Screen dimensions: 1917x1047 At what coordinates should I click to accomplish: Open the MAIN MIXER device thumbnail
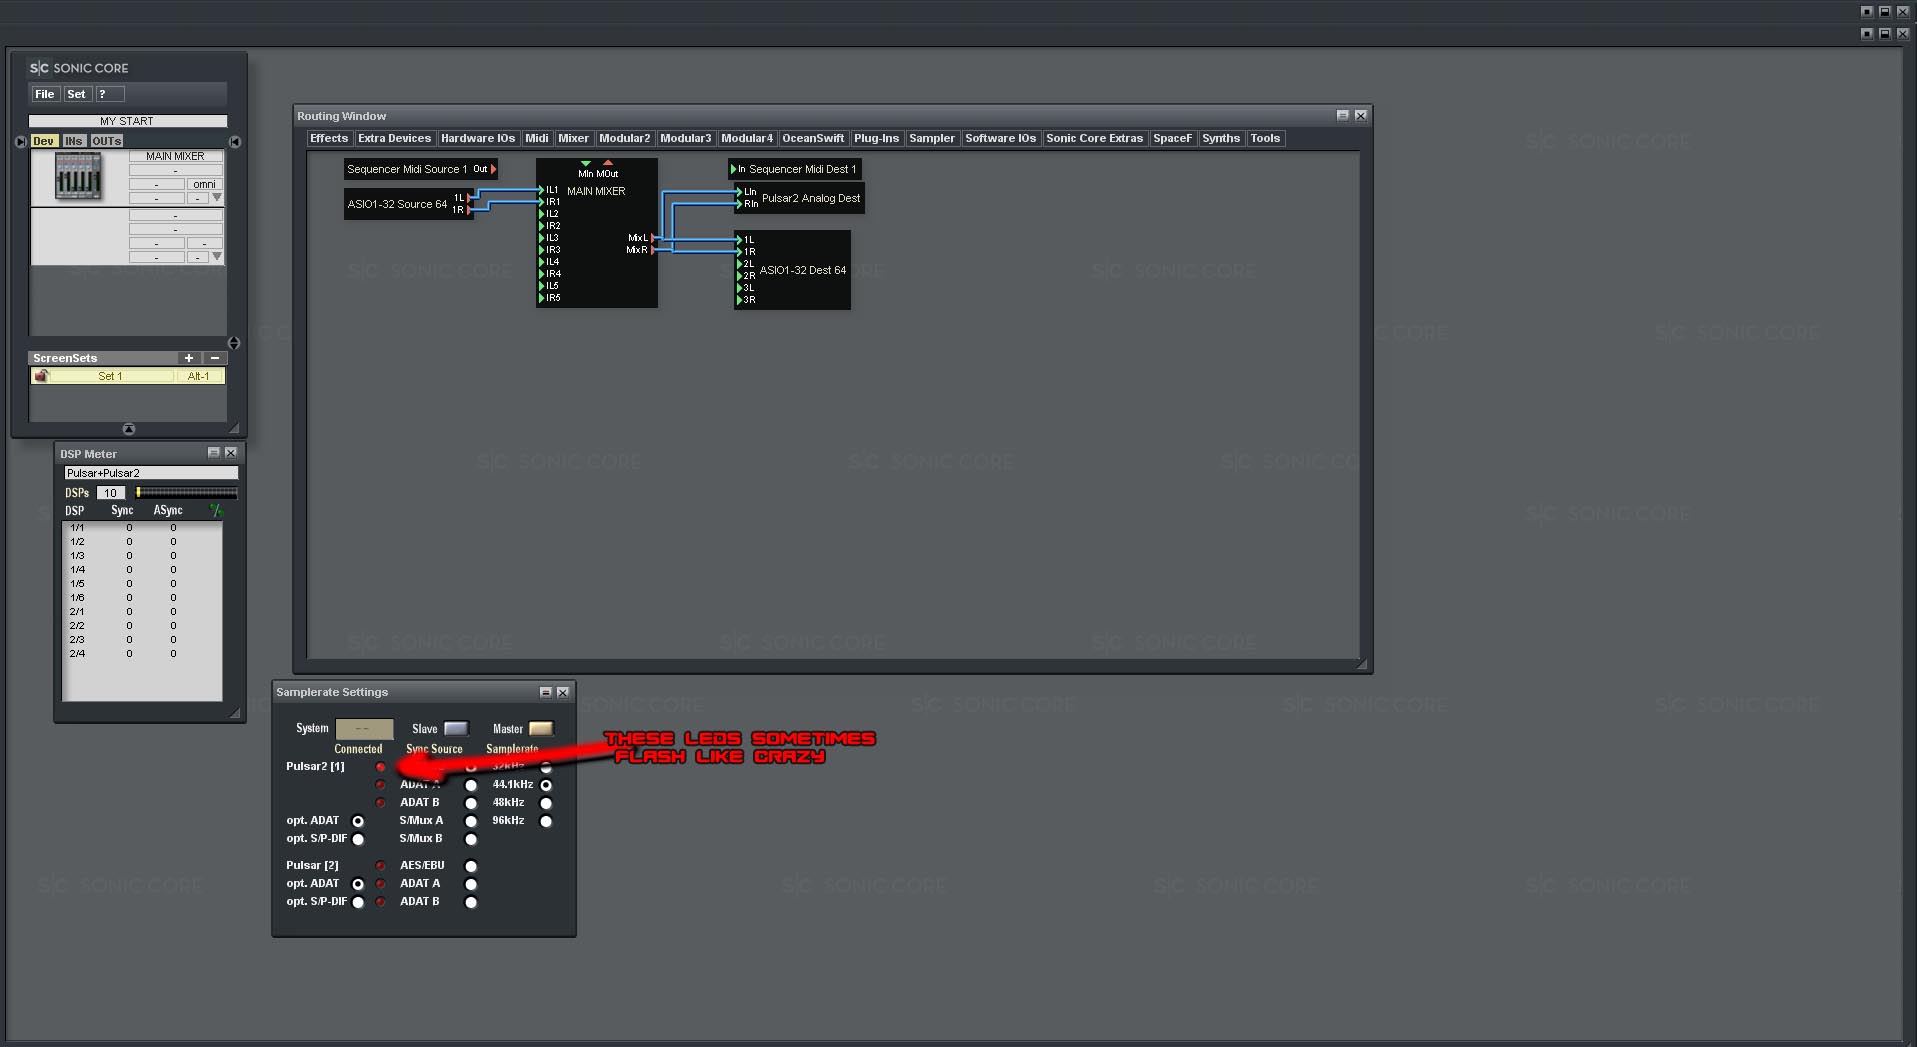click(x=78, y=178)
